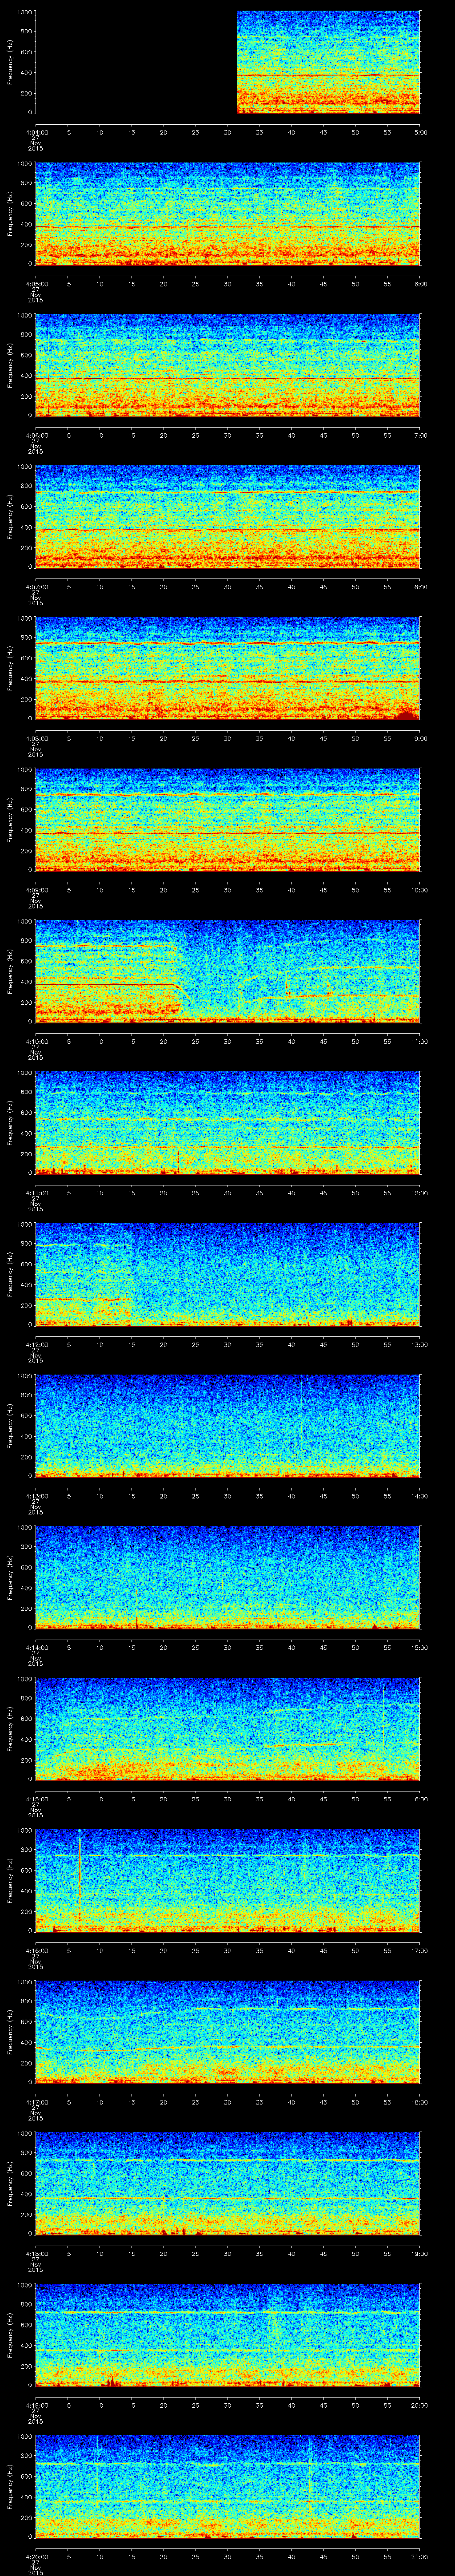Image resolution: width=455 pixels, height=2576 pixels.
Task: Click the 30-second tick label below the 4:14:00 spectrogram
Action: (x=228, y=1647)
